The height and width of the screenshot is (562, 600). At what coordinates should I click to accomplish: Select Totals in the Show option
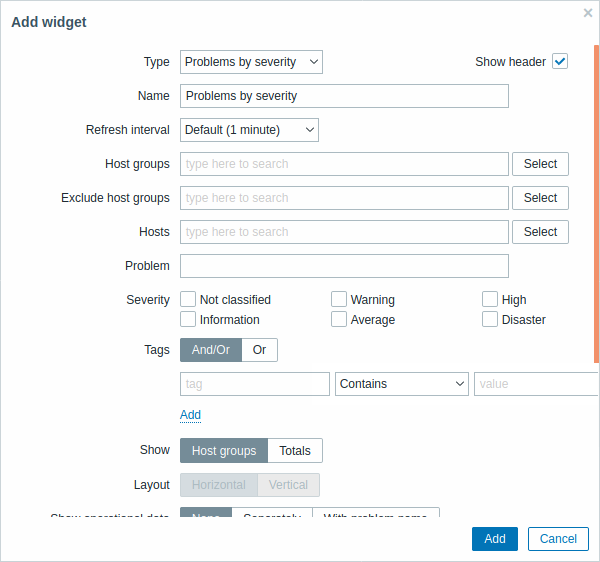click(295, 451)
